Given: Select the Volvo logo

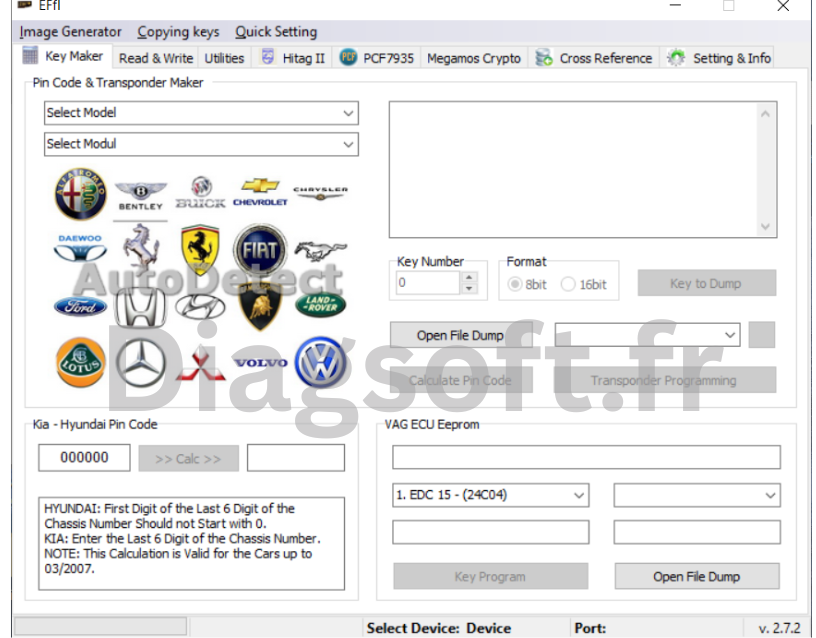Looking at the screenshot, I should [x=260, y=363].
